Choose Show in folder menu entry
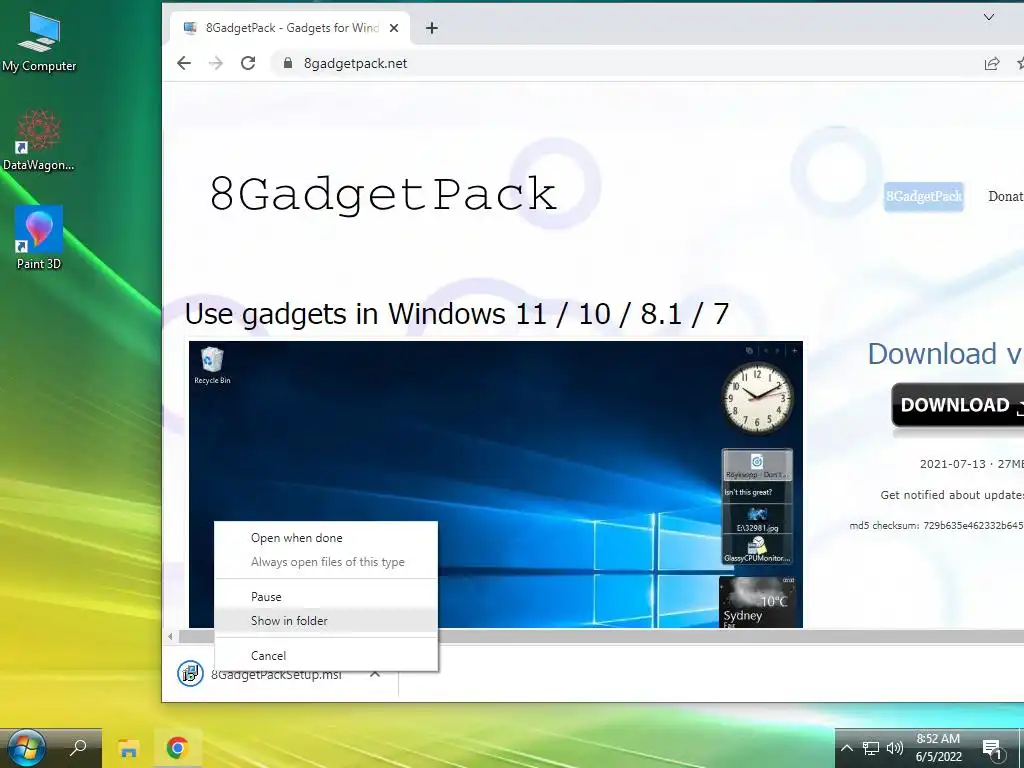1024x768 pixels. [326, 620]
